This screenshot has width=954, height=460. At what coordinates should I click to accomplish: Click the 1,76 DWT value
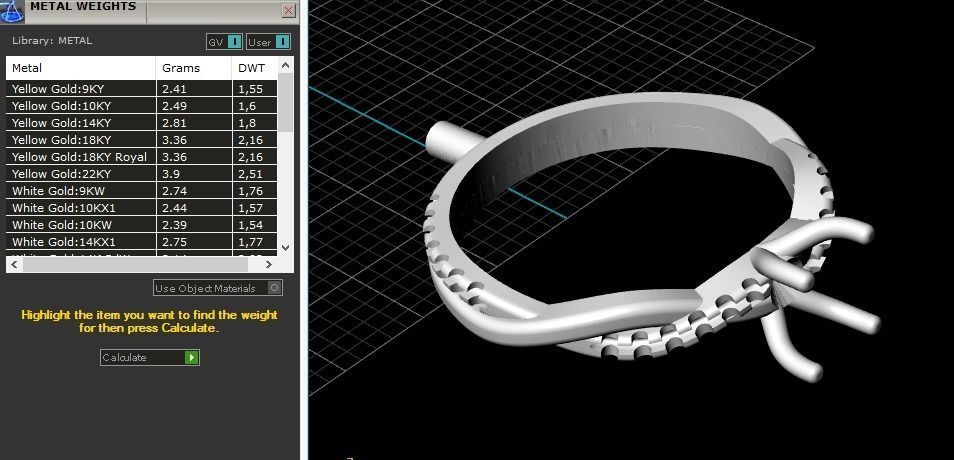[x=250, y=191]
